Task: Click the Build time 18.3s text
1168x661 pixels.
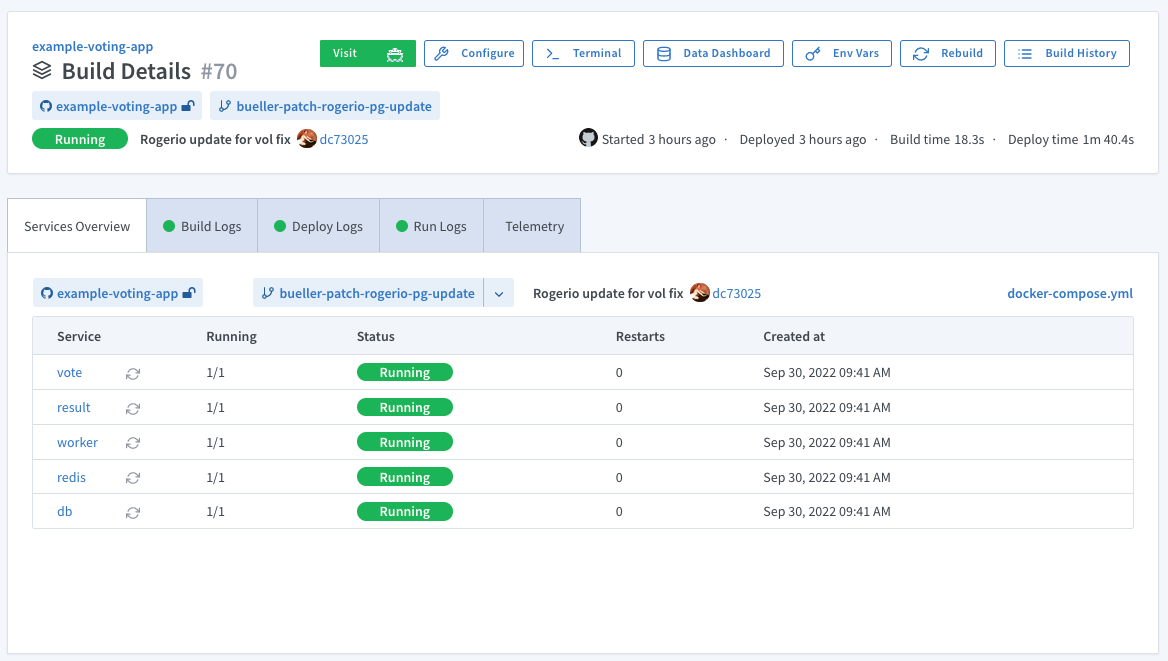Action: [937, 139]
